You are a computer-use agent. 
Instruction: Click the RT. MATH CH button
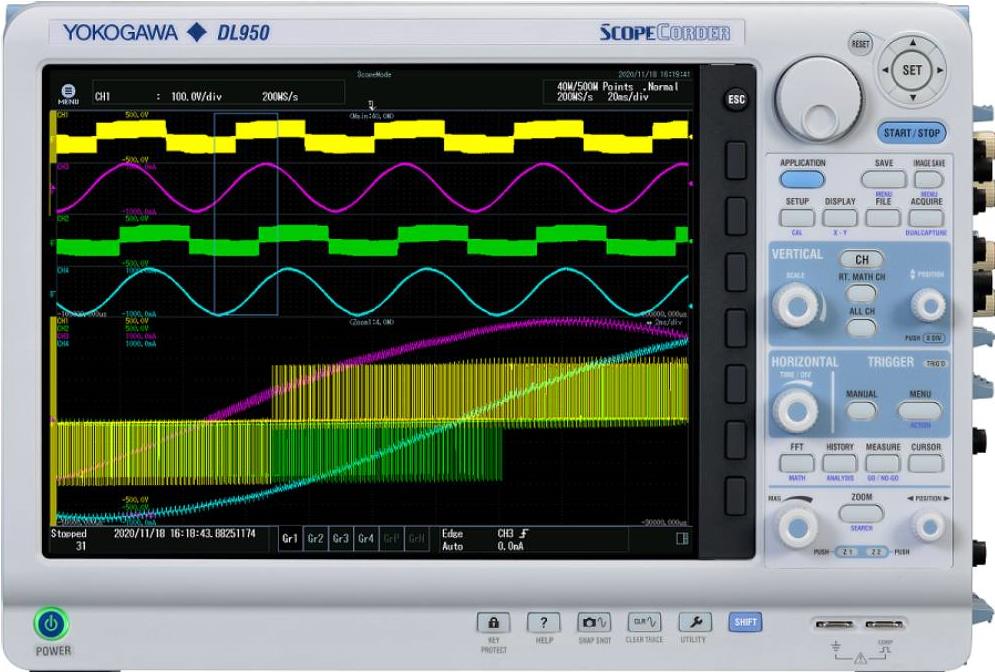click(x=861, y=293)
